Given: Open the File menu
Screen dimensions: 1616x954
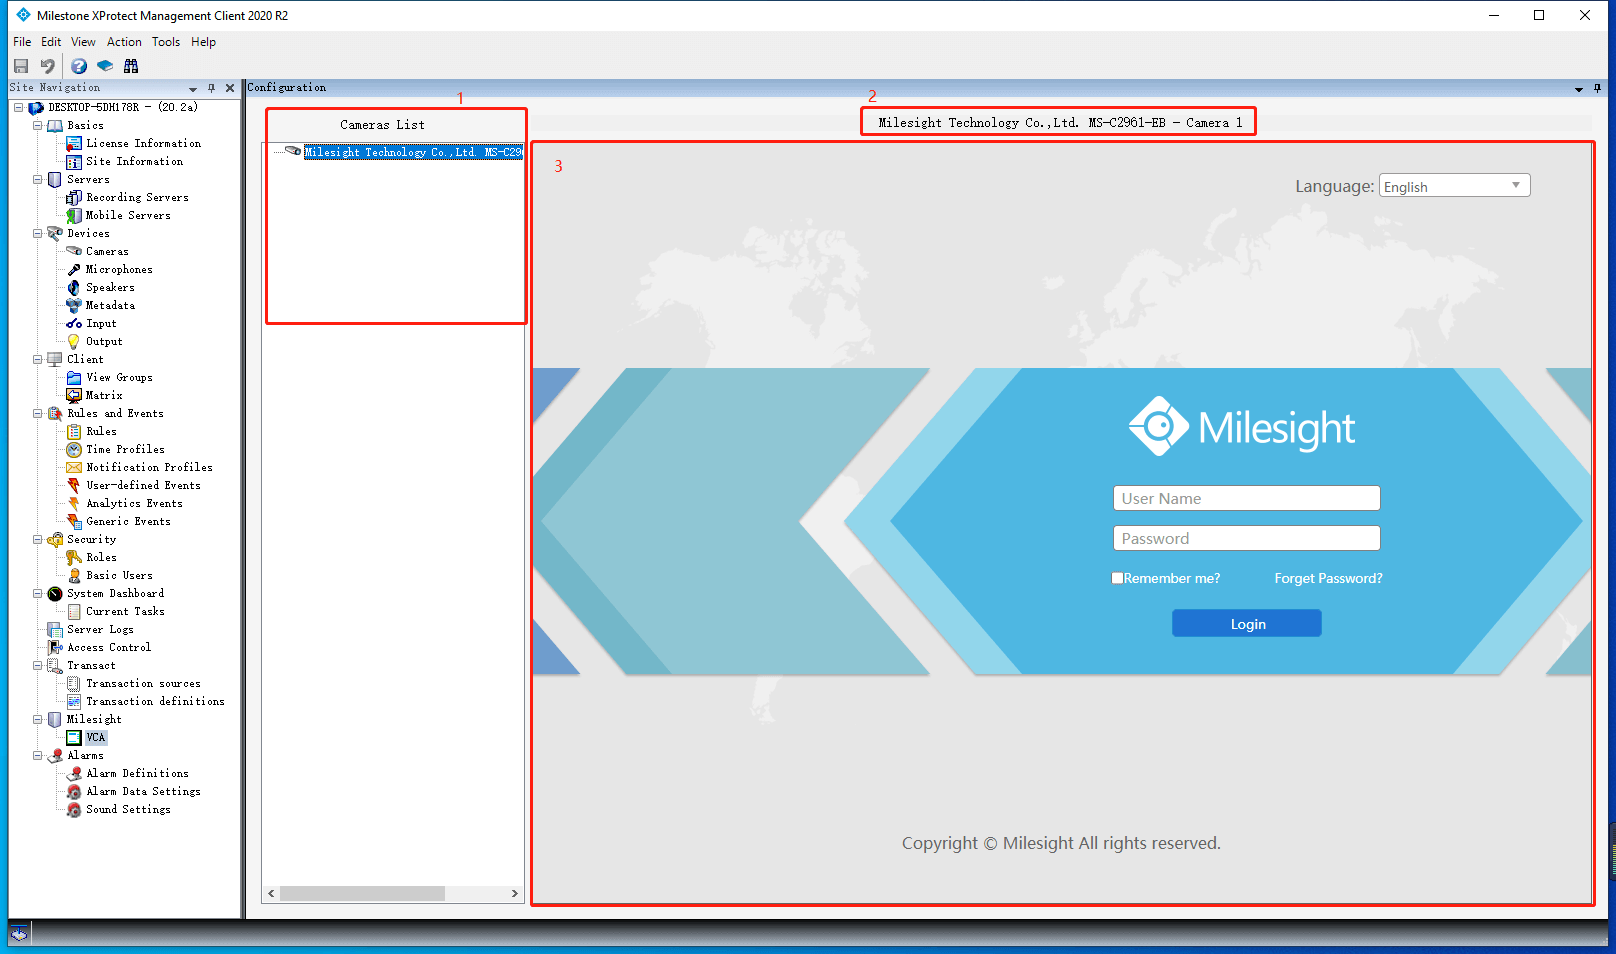Looking at the screenshot, I should click(22, 42).
